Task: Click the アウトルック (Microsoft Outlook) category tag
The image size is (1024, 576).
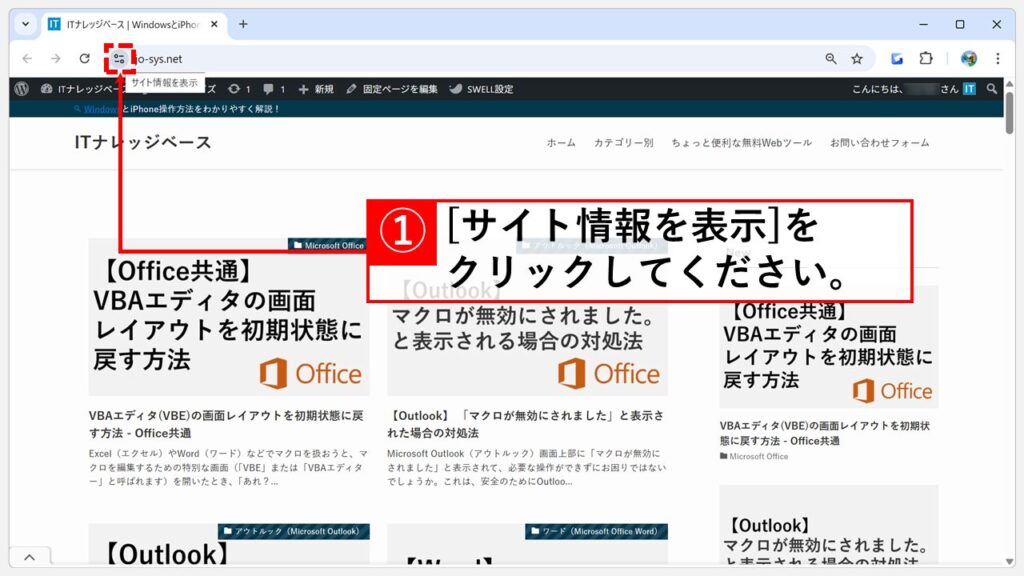Action: [x=294, y=531]
